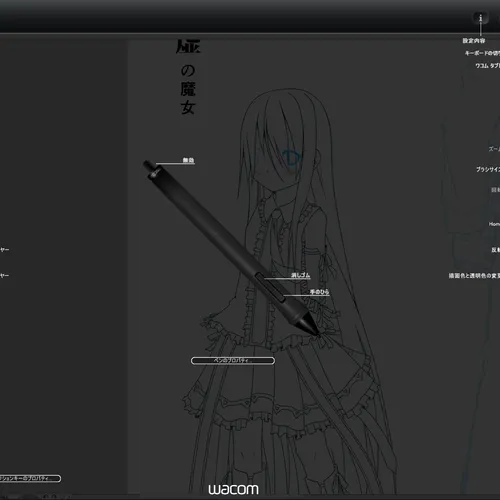Click the キーボード keyboard toggle label

click(x=482, y=53)
